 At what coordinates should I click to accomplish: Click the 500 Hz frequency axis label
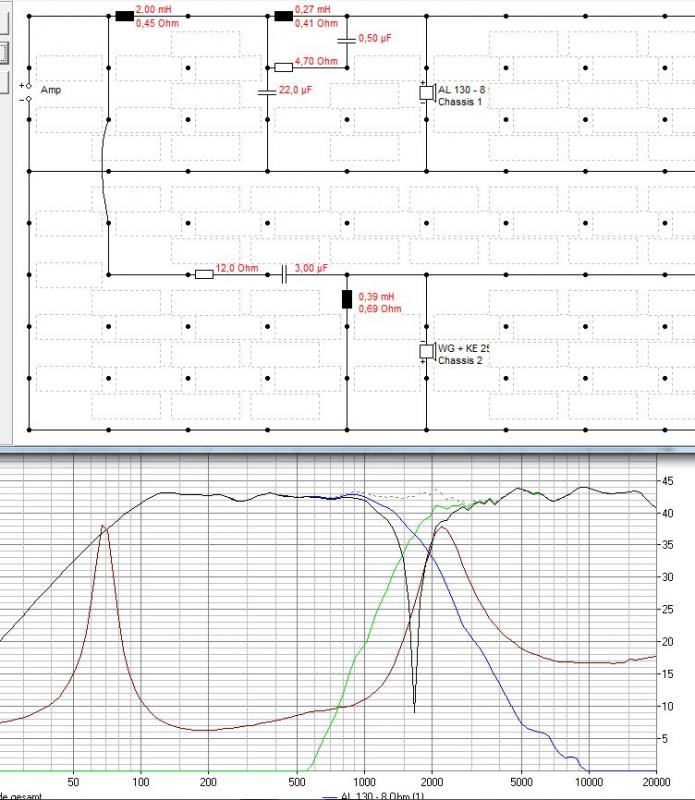(x=297, y=782)
